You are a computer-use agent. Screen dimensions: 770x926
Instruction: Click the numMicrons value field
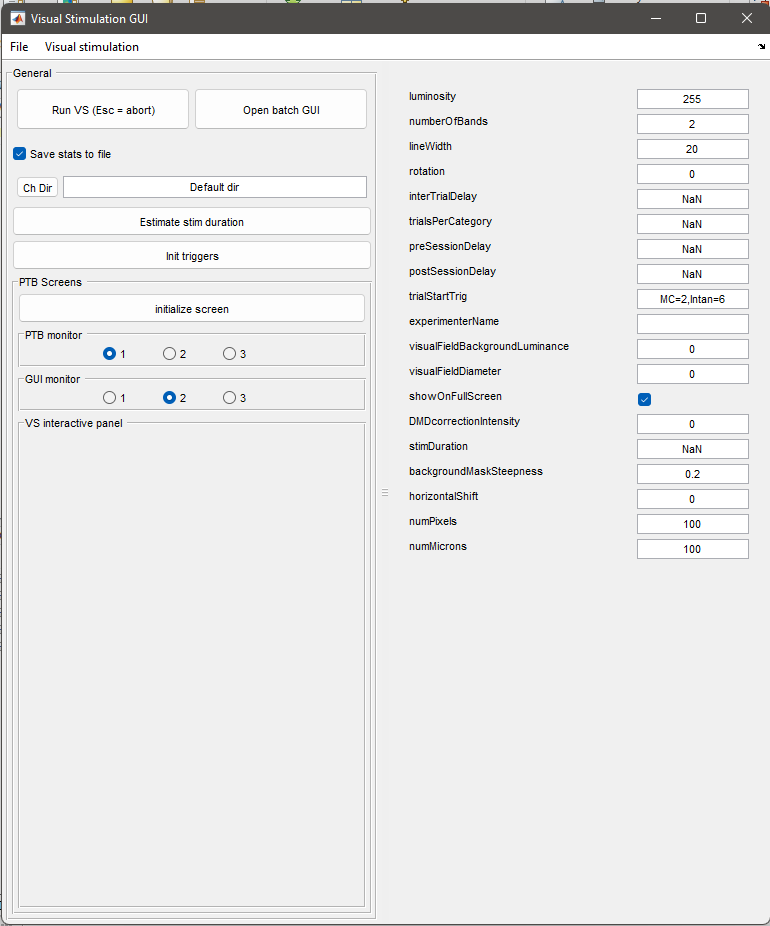(693, 549)
